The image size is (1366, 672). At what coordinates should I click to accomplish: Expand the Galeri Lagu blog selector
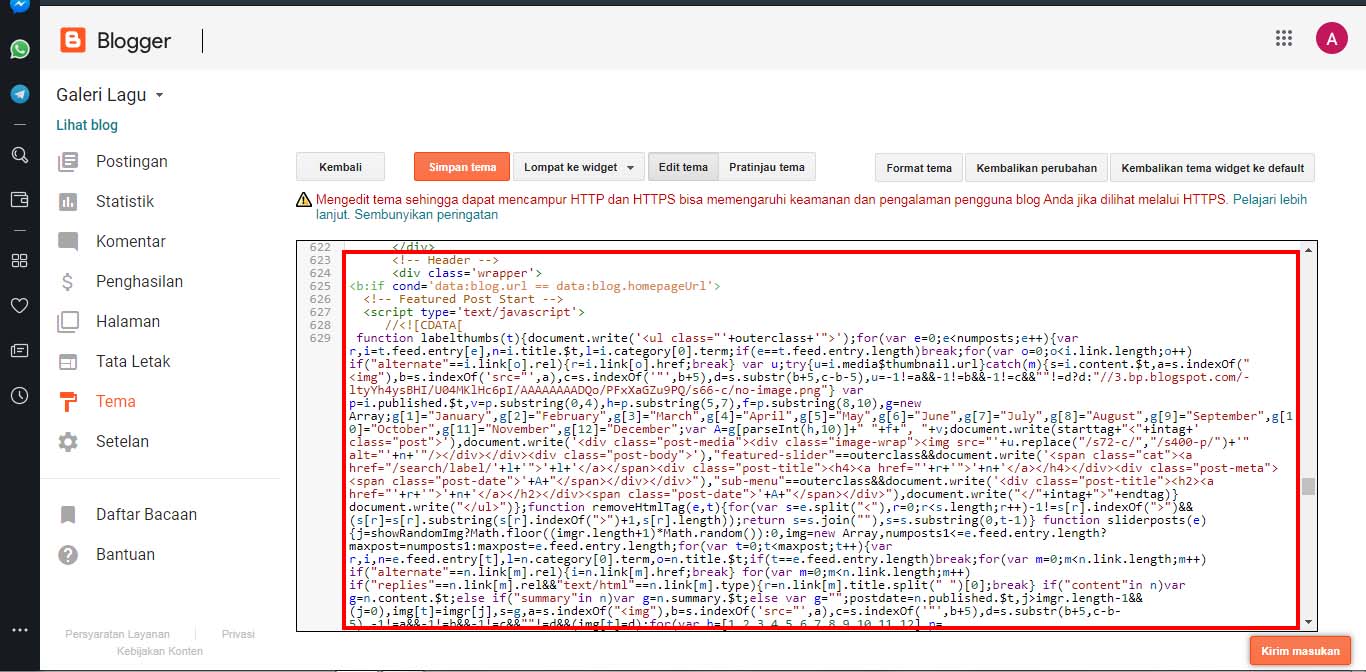point(110,95)
